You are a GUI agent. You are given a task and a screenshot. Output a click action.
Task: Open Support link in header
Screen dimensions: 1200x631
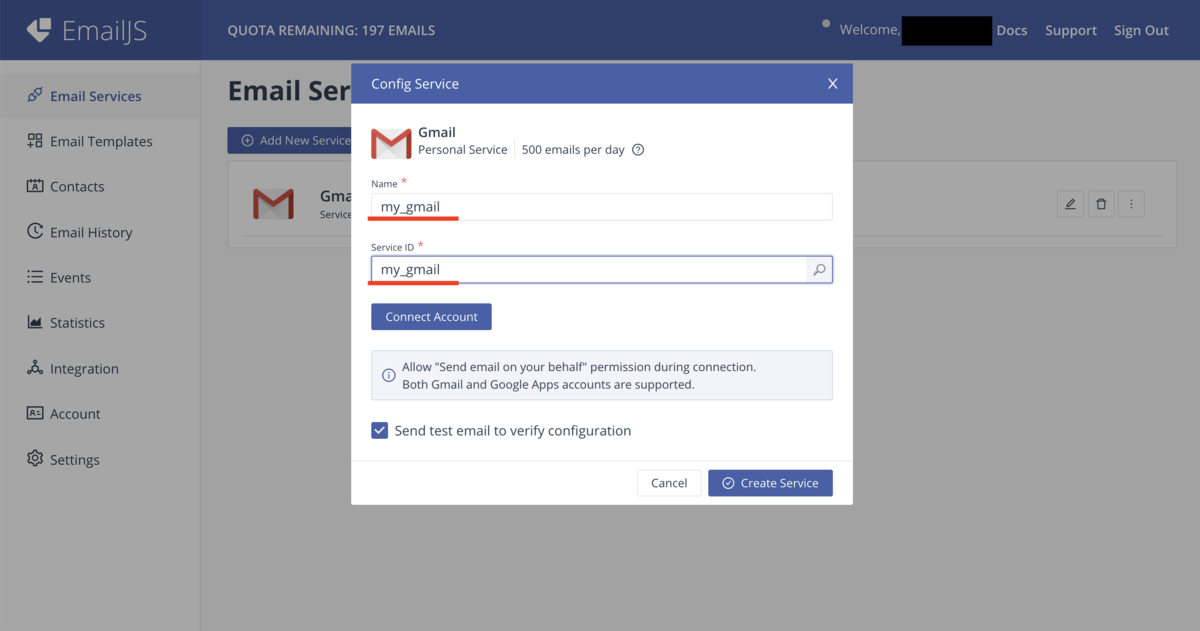pyautogui.click(x=1071, y=30)
